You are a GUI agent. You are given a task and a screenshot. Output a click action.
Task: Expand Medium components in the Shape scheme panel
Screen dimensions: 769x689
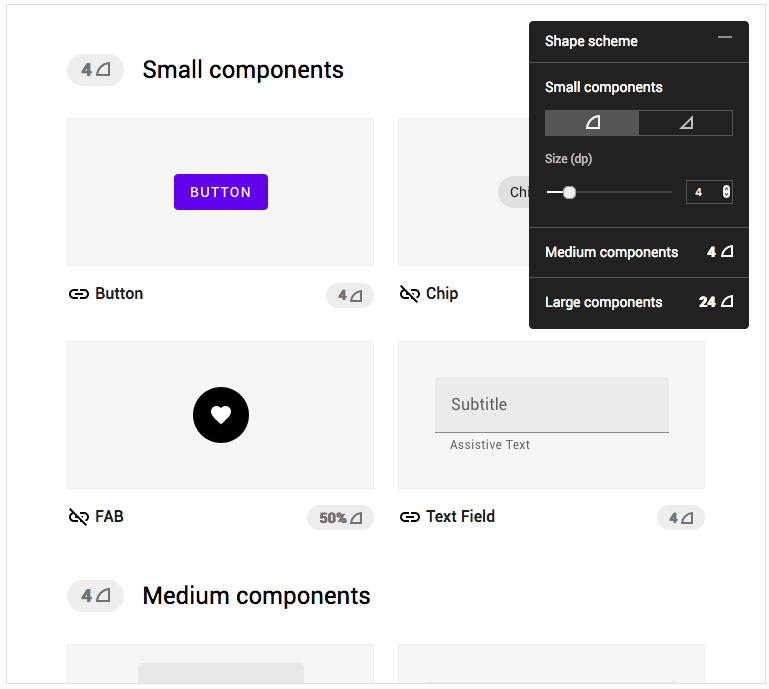pyautogui.click(x=638, y=252)
